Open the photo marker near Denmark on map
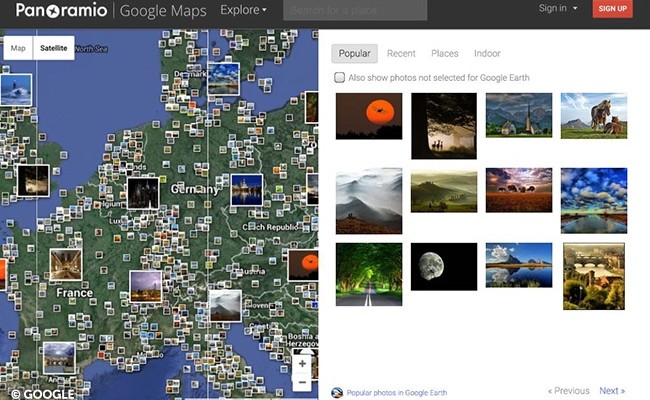 click(x=223, y=78)
